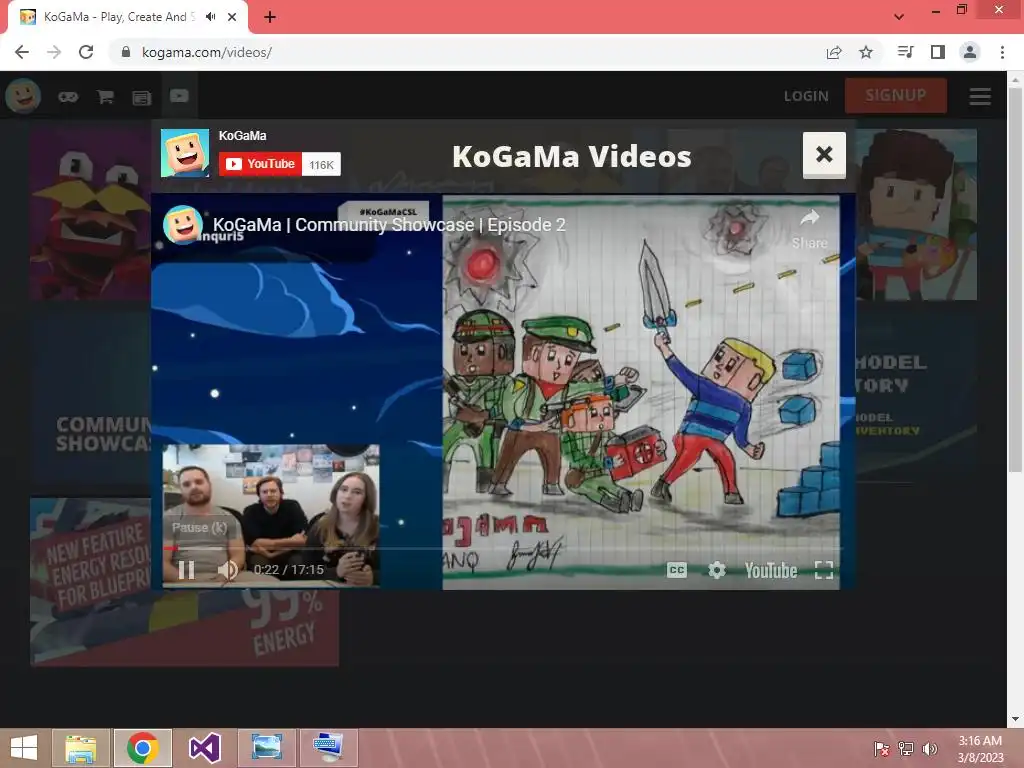
Task: Bookmark this tab star icon
Action: (x=866, y=52)
